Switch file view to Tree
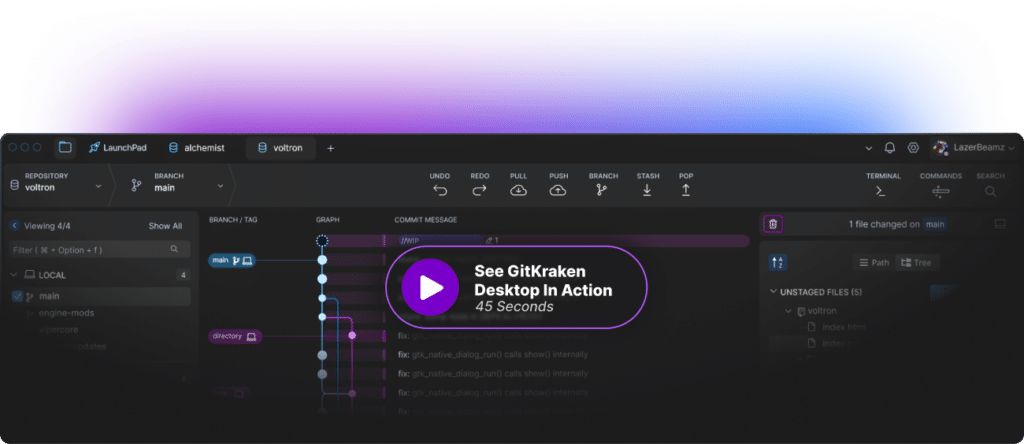The width and height of the screenshot is (1024, 444). (x=919, y=262)
